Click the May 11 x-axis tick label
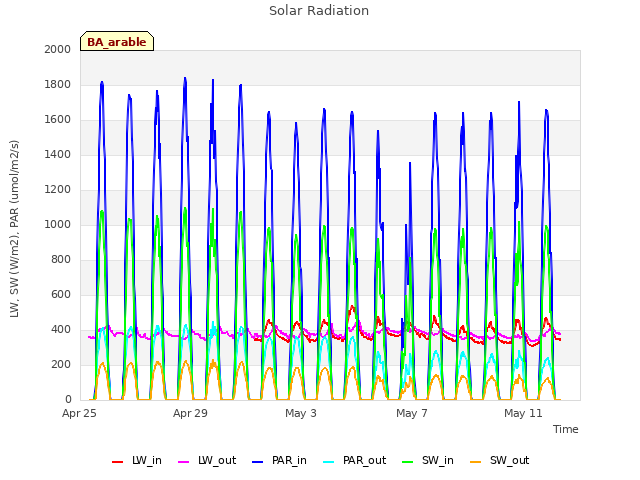Viewport: 640px width, 480px height. (x=523, y=413)
